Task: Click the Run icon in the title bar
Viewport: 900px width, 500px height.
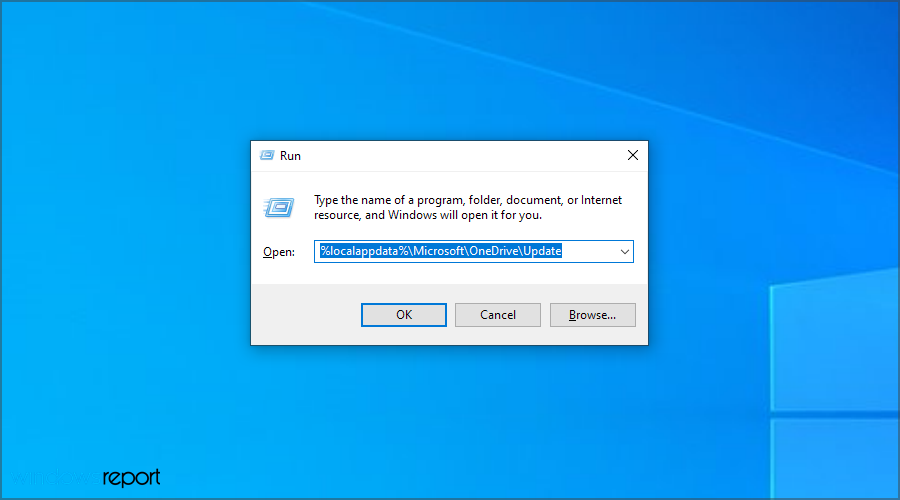Action: click(x=267, y=156)
